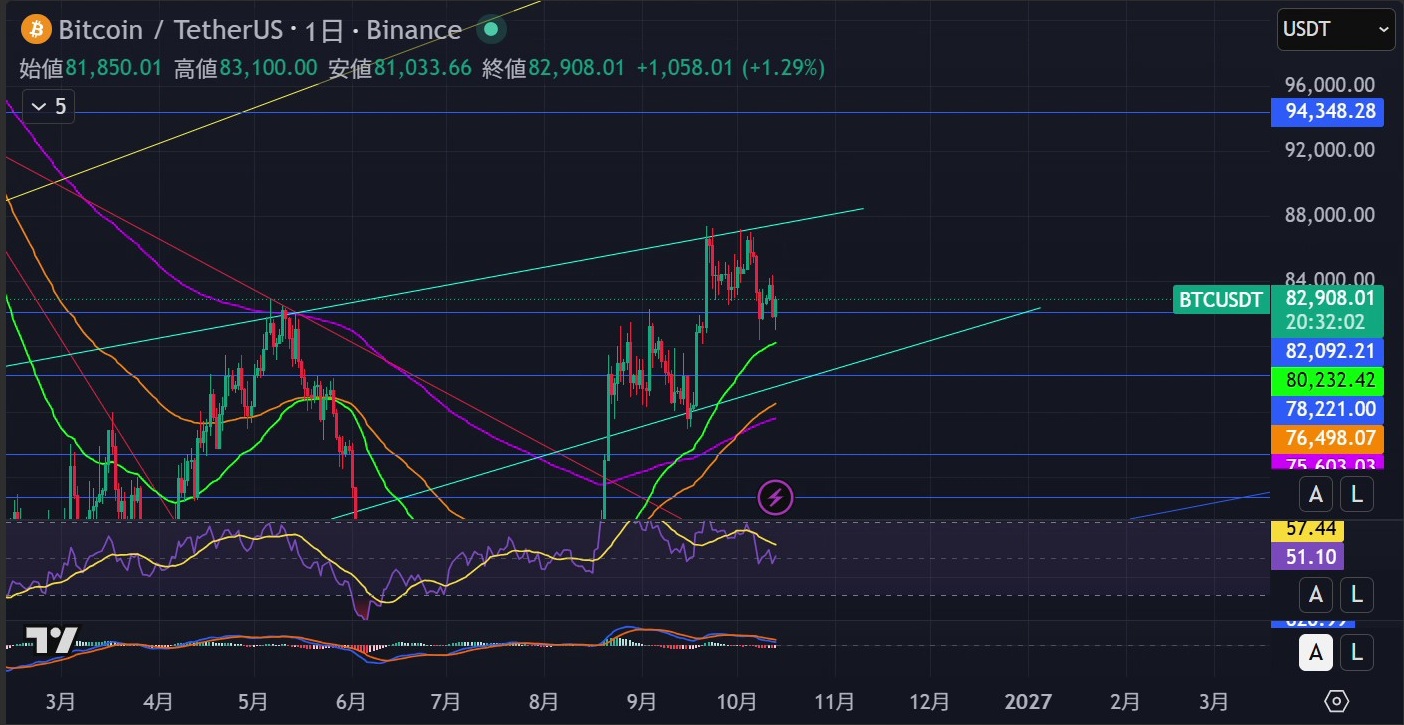
Task: Click the orange Bitcoin logo icon
Action: [x=37, y=30]
